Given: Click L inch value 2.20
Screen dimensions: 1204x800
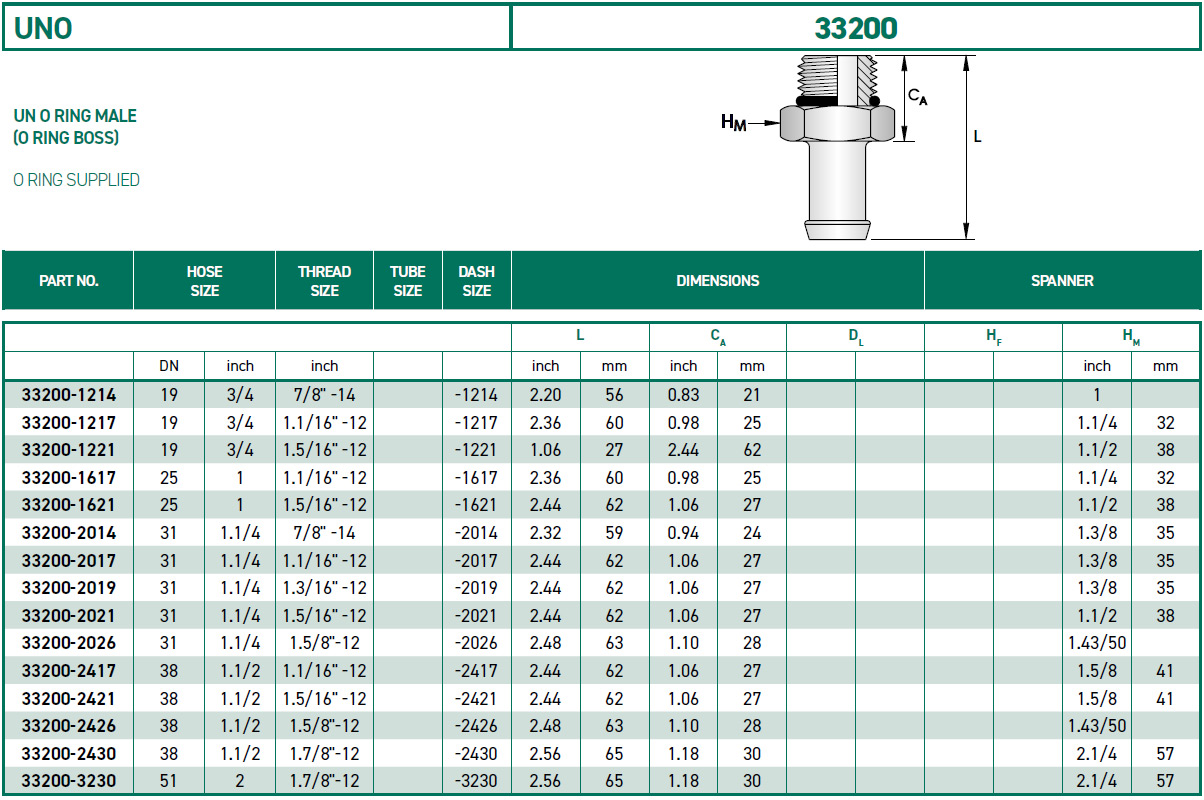Looking at the screenshot, I should coord(545,395).
